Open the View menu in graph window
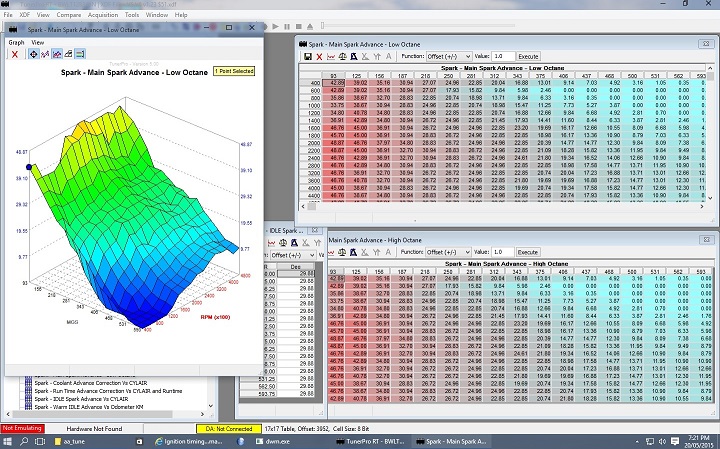Screen dimensions: 720x449 (38, 42)
